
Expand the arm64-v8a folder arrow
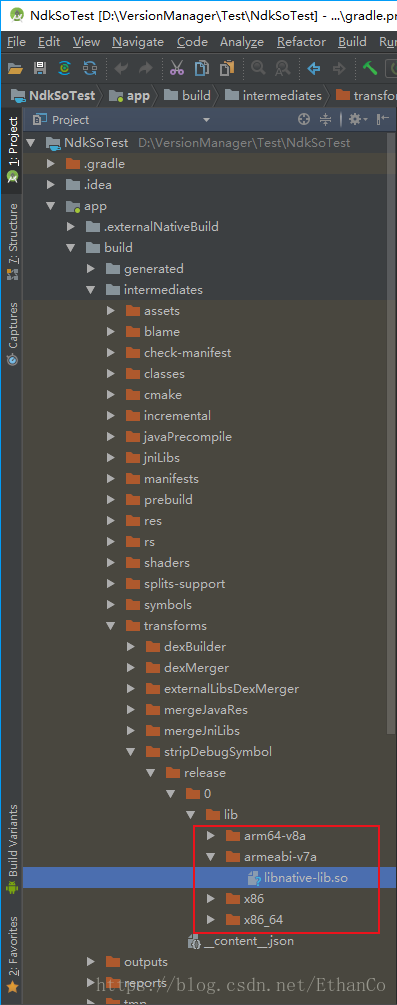[x=210, y=835]
